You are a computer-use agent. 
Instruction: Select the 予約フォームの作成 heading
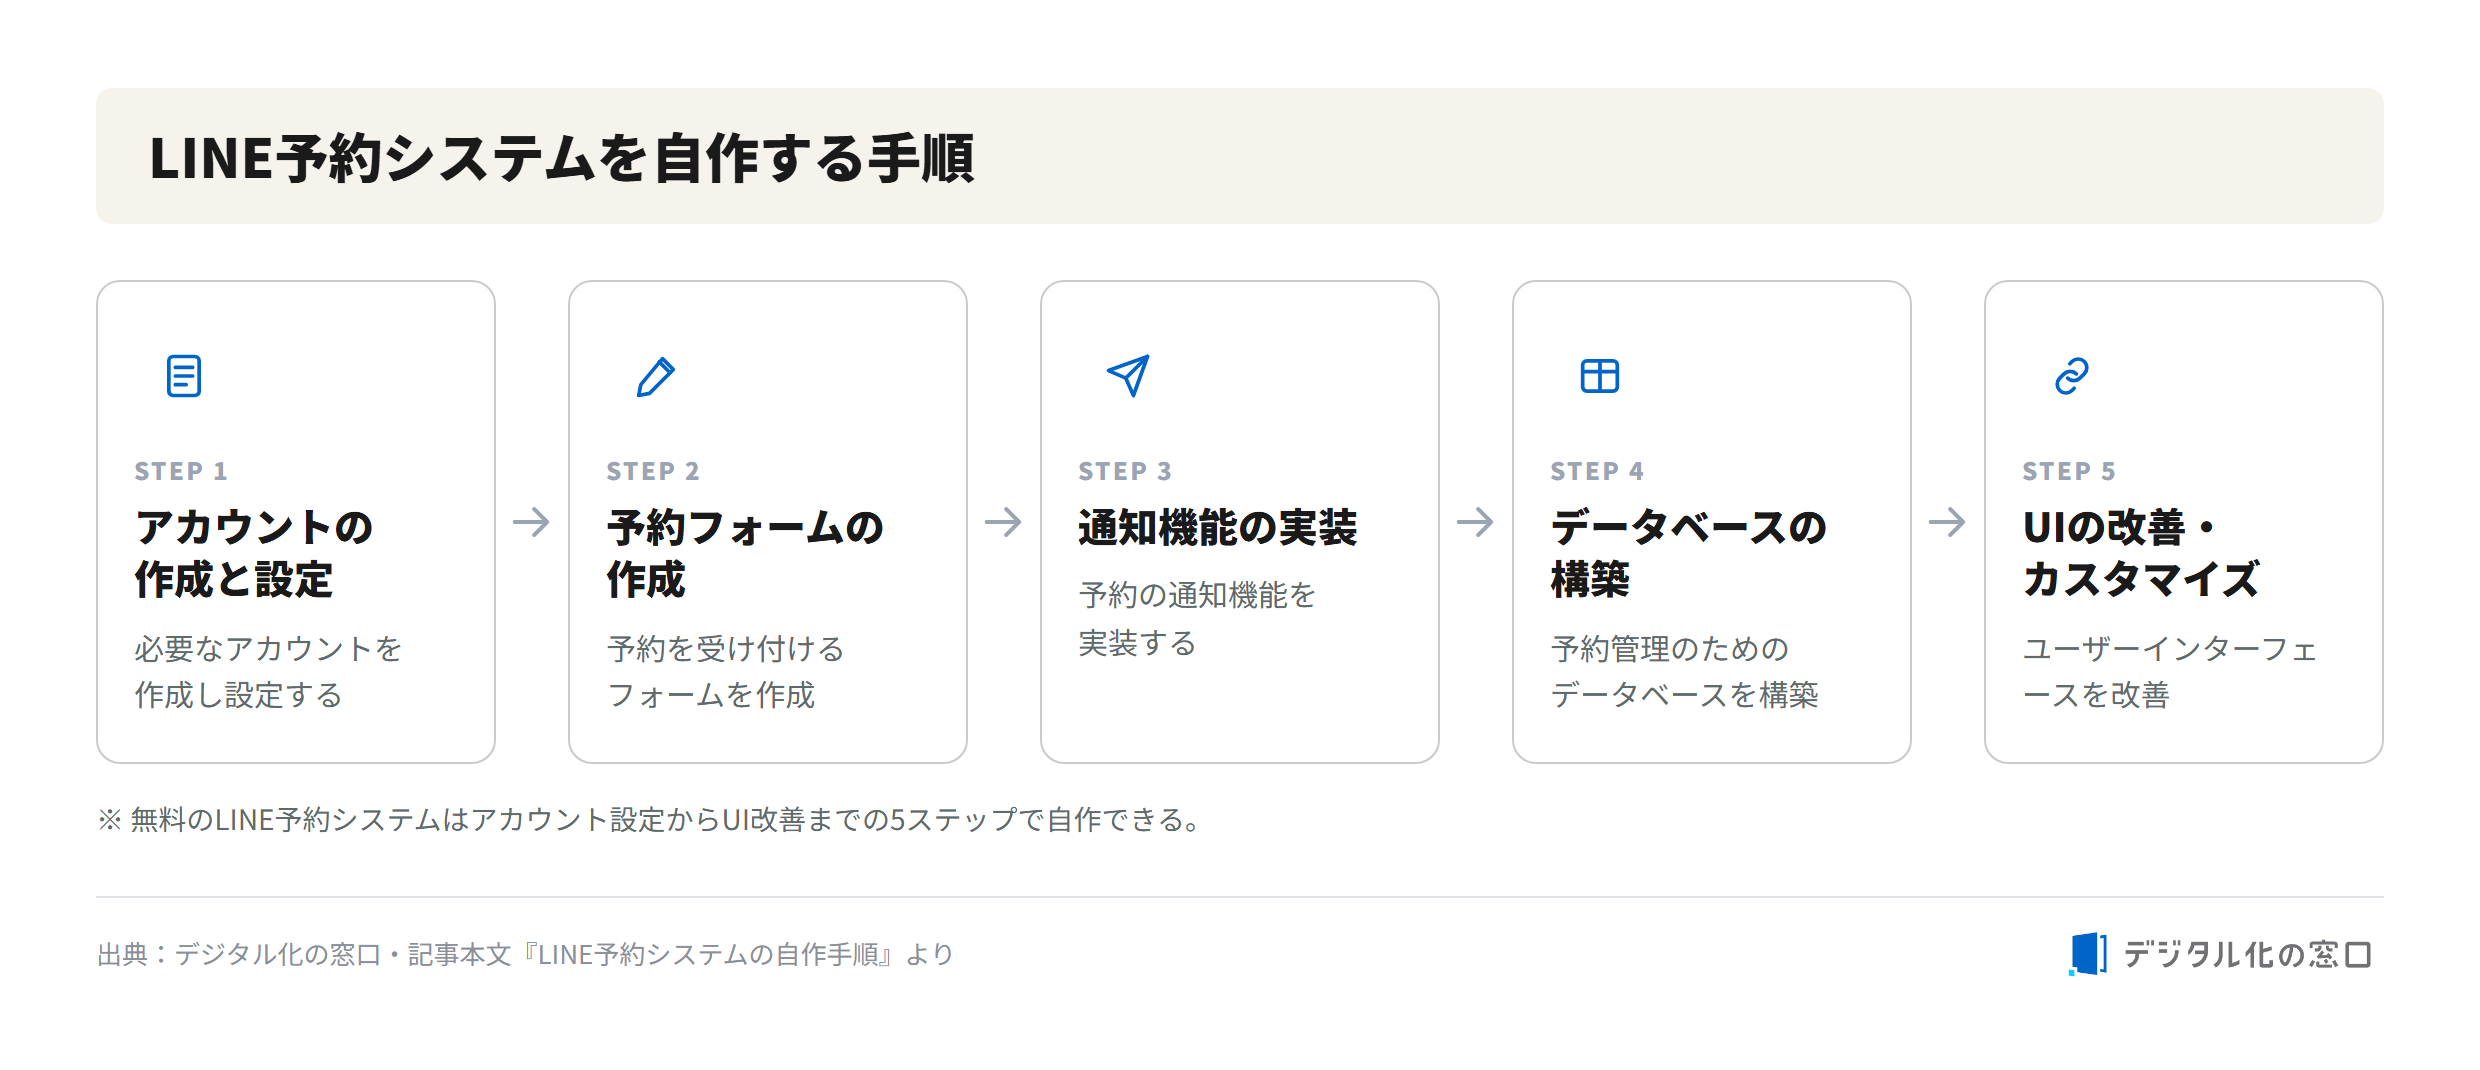click(x=745, y=553)
